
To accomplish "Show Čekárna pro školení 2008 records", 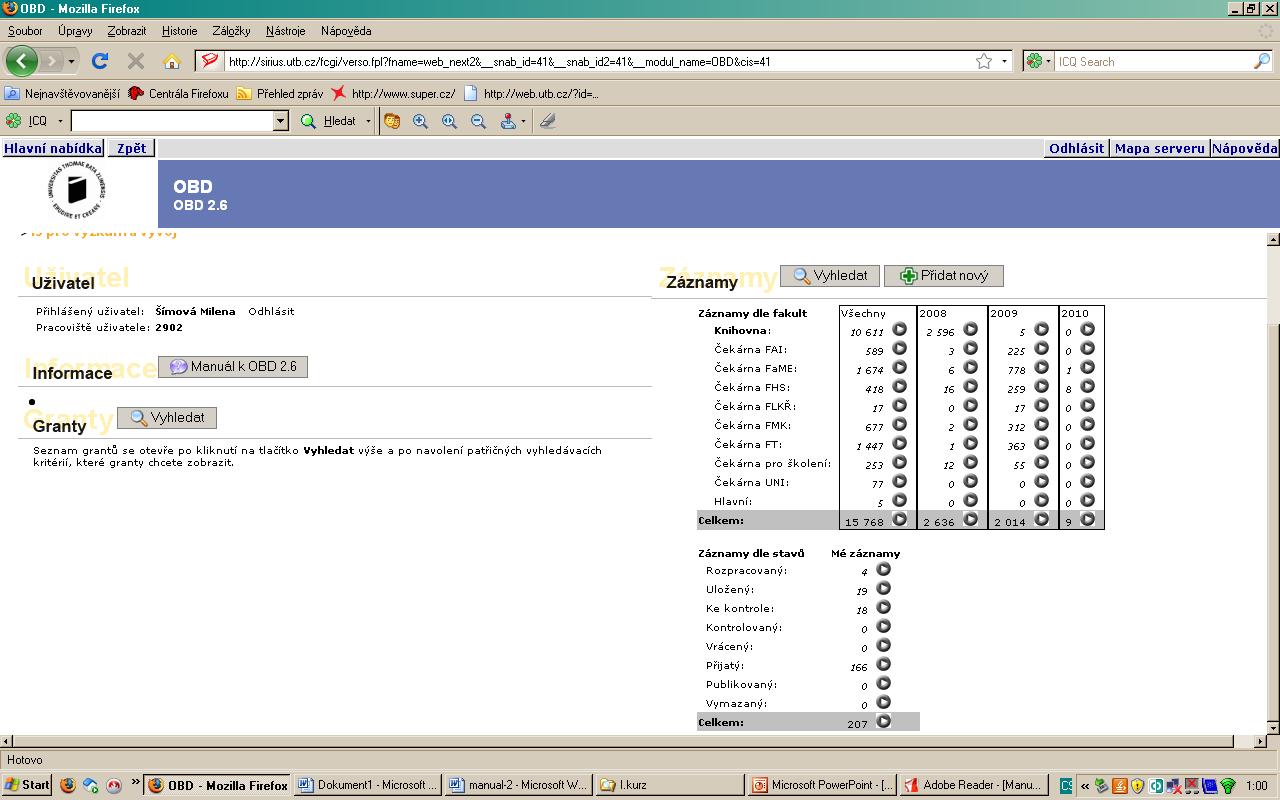I will pyautogui.click(x=970, y=462).
